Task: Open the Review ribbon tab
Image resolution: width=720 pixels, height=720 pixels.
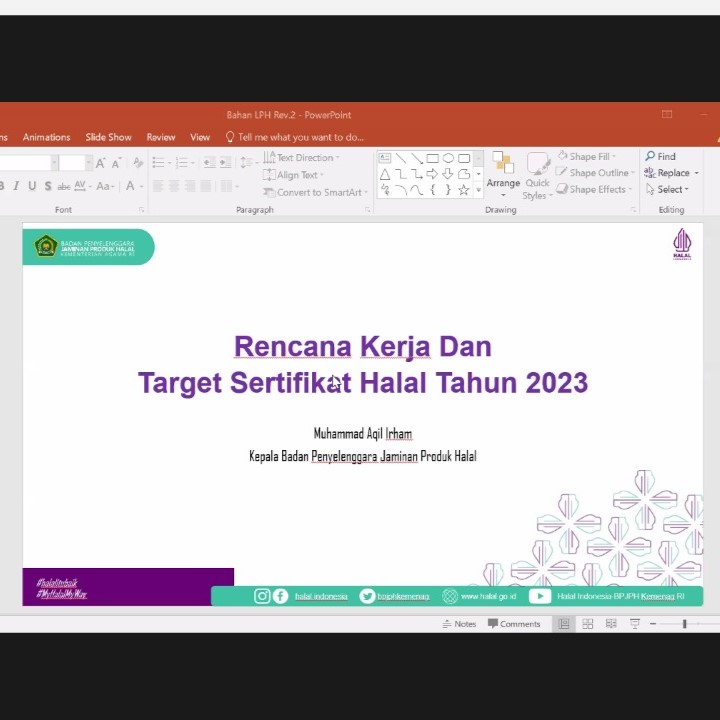Action: (x=161, y=137)
